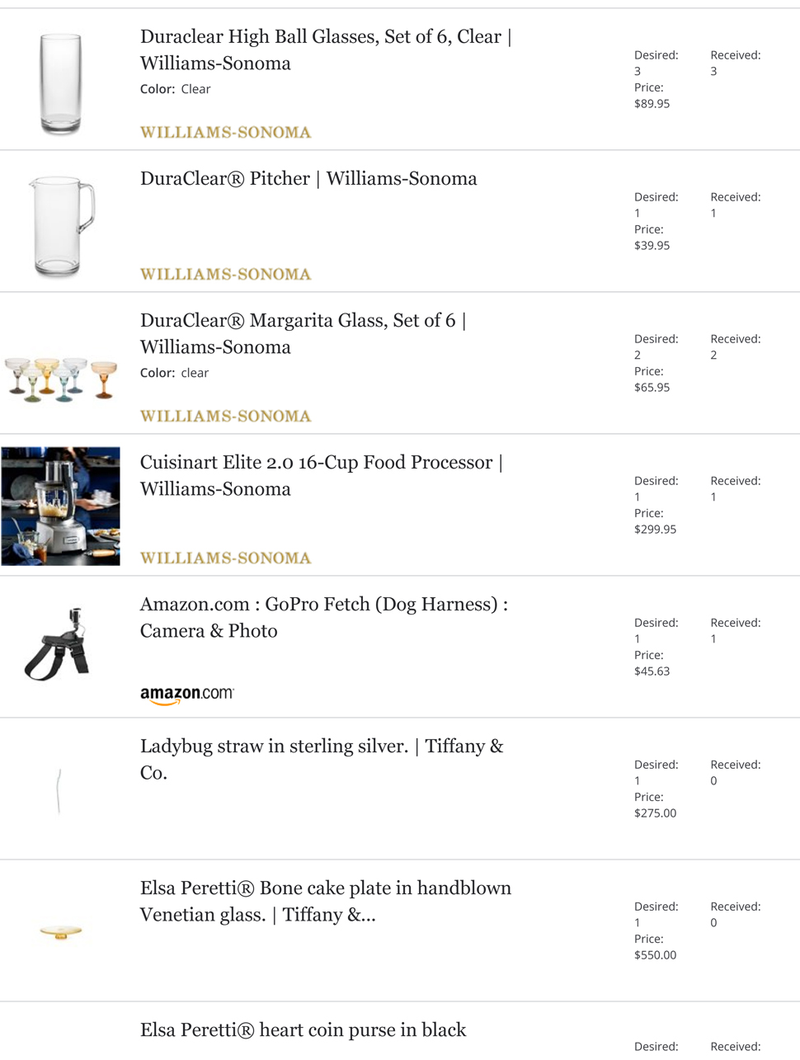Click Williams-Sonoma logo under Margarita Glass
This screenshot has height=1060, width=800.
[225, 416]
